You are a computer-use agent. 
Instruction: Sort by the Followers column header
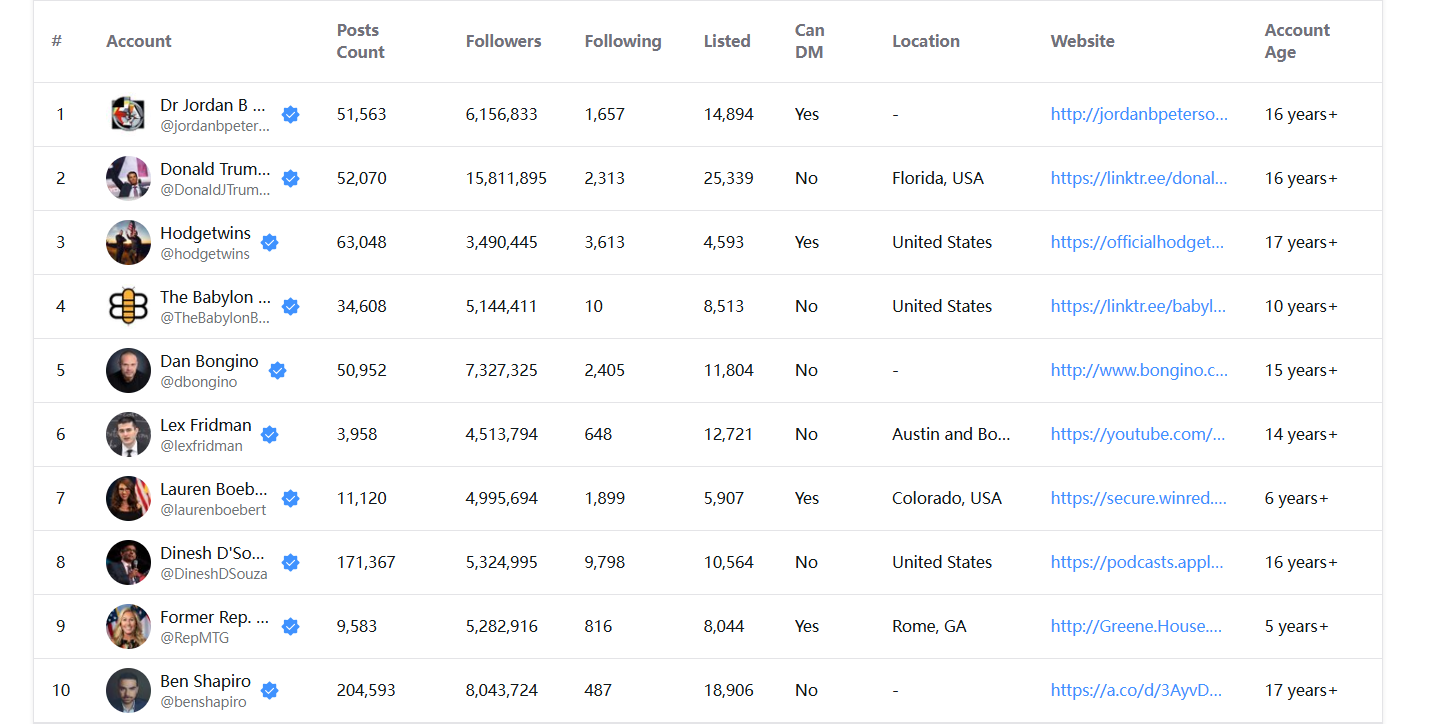tap(503, 41)
